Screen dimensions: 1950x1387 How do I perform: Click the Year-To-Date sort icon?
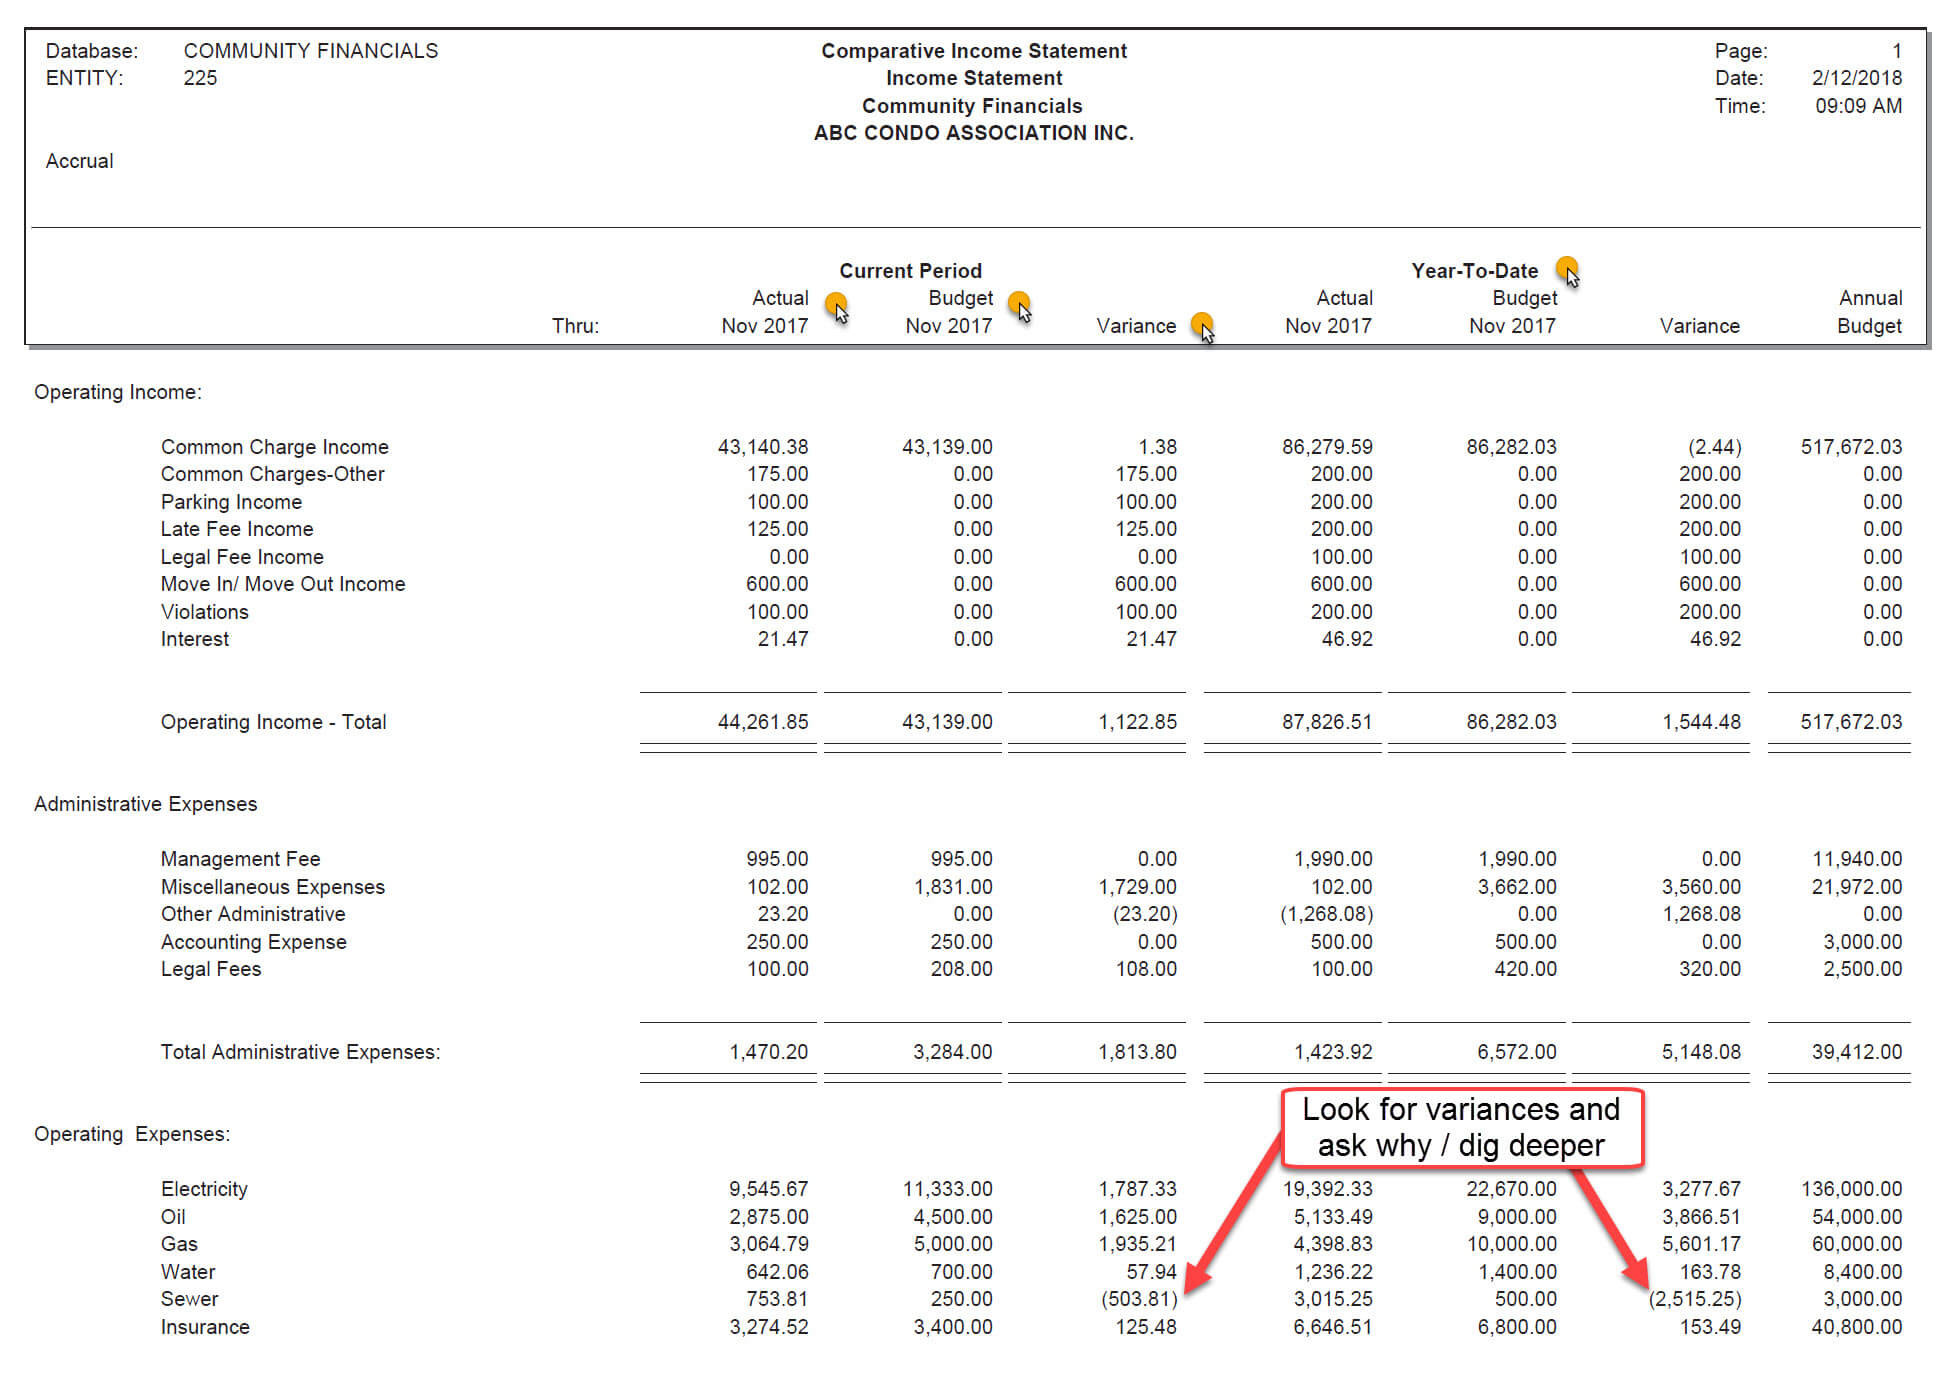click(x=1581, y=270)
